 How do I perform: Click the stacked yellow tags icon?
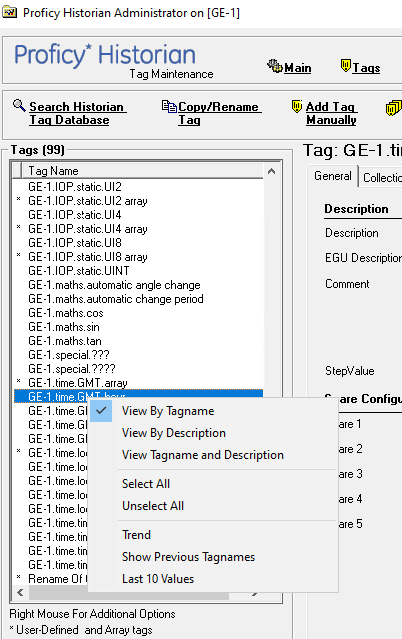(x=393, y=108)
